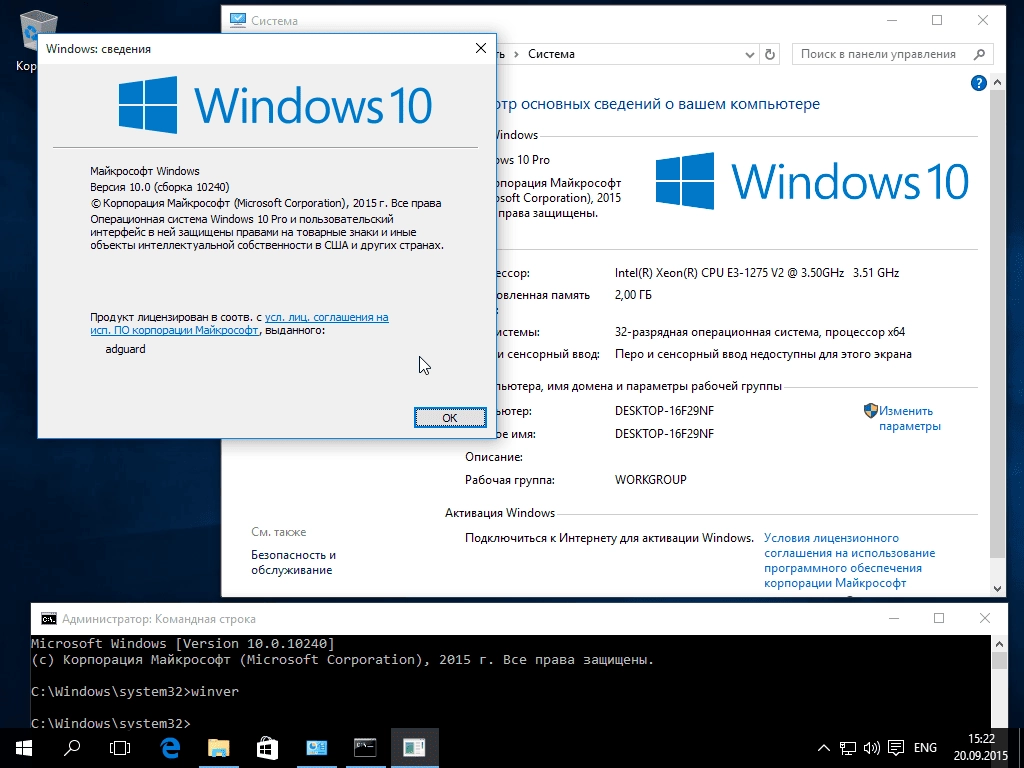
Task: Expand address bar history dropdown
Action: point(750,55)
